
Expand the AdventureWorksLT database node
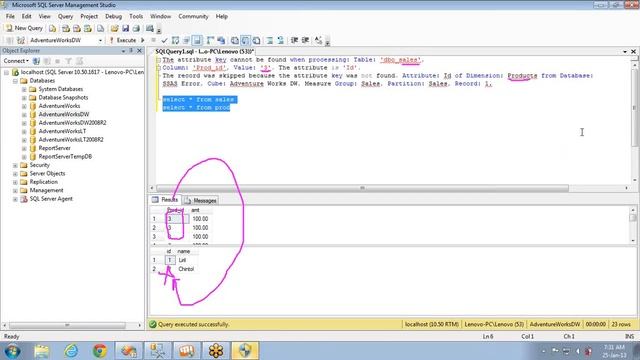24,131
